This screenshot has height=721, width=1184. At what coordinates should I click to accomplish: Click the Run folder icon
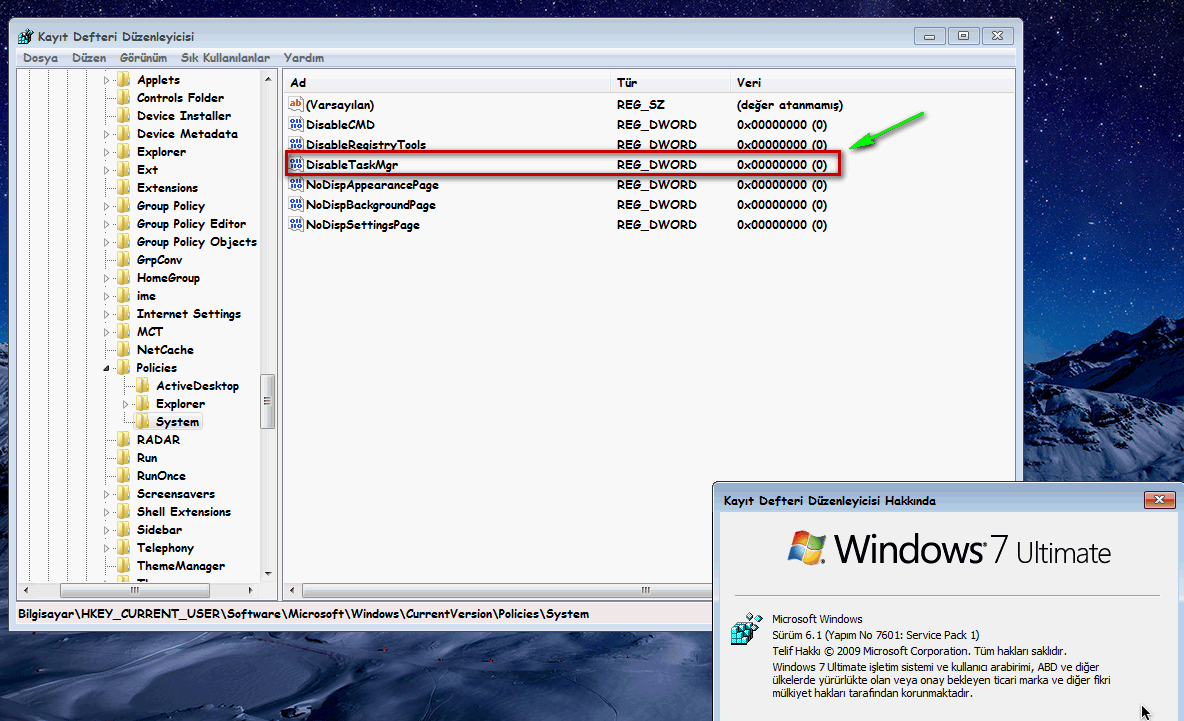pyautogui.click(x=124, y=458)
